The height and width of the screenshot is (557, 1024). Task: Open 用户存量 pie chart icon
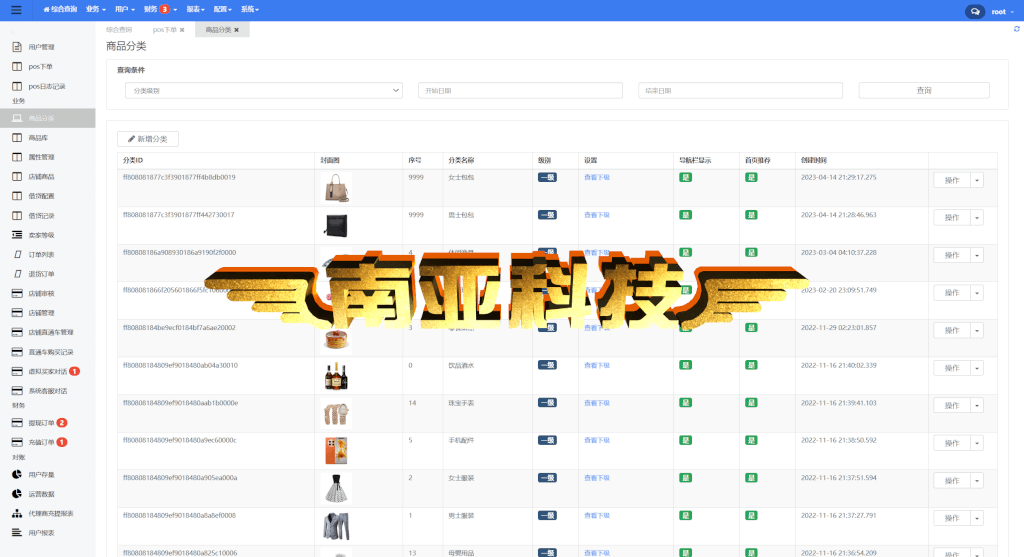17,474
